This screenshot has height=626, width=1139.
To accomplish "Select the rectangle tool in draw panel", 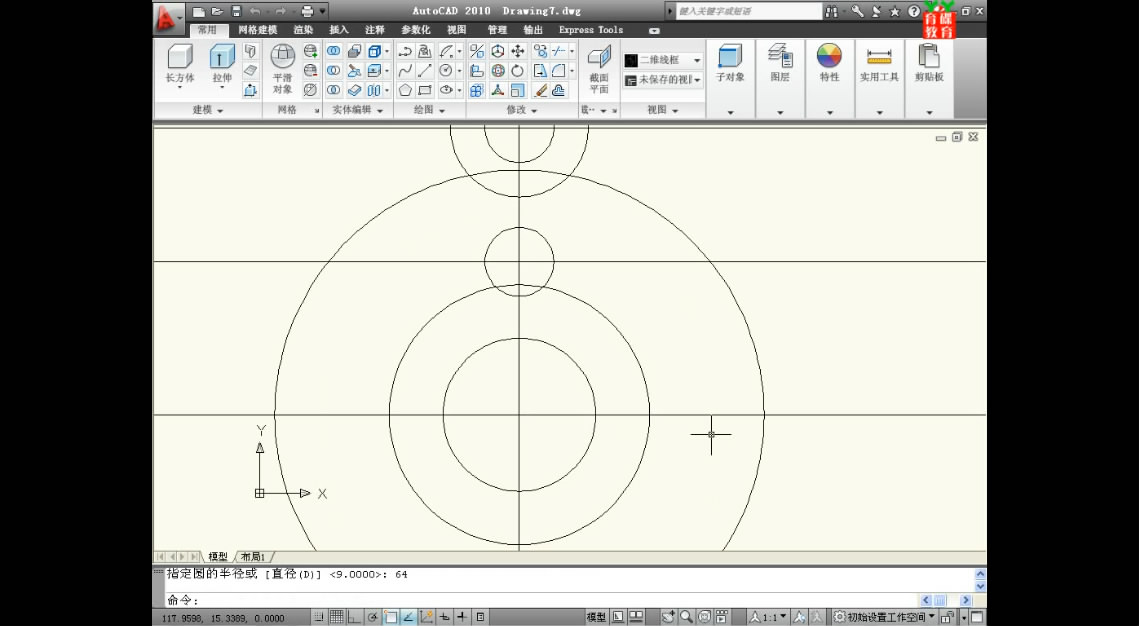I will click(x=425, y=90).
